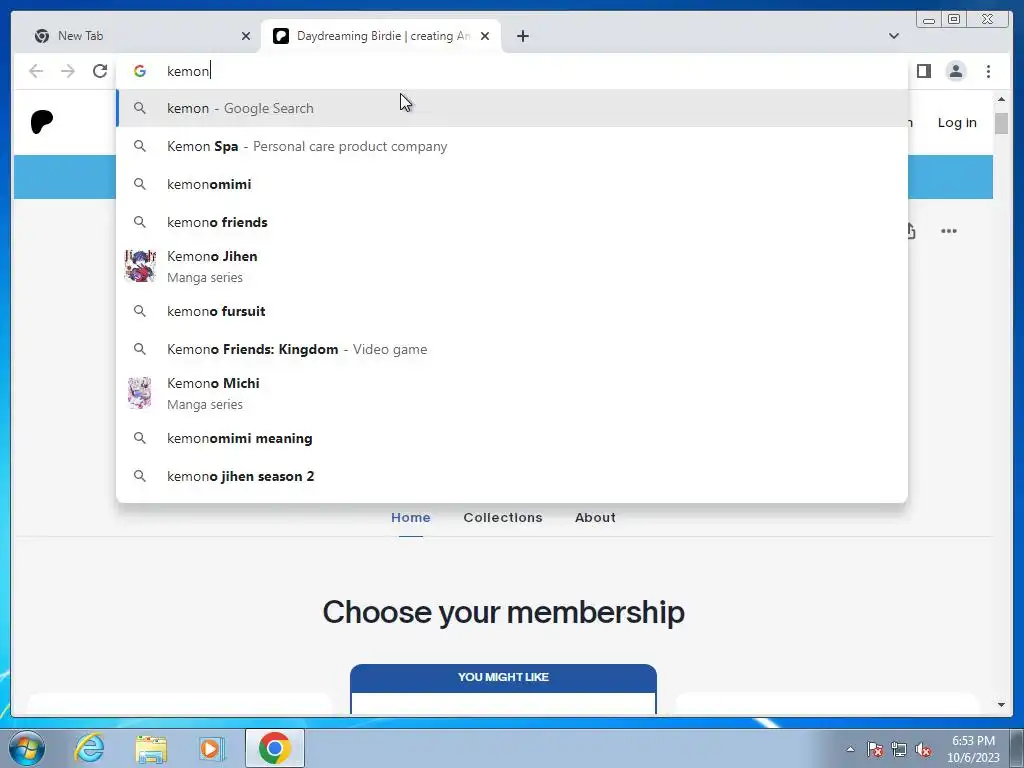Switch to the New Tab tab
Screen dimensions: 1024x768
(137, 37)
